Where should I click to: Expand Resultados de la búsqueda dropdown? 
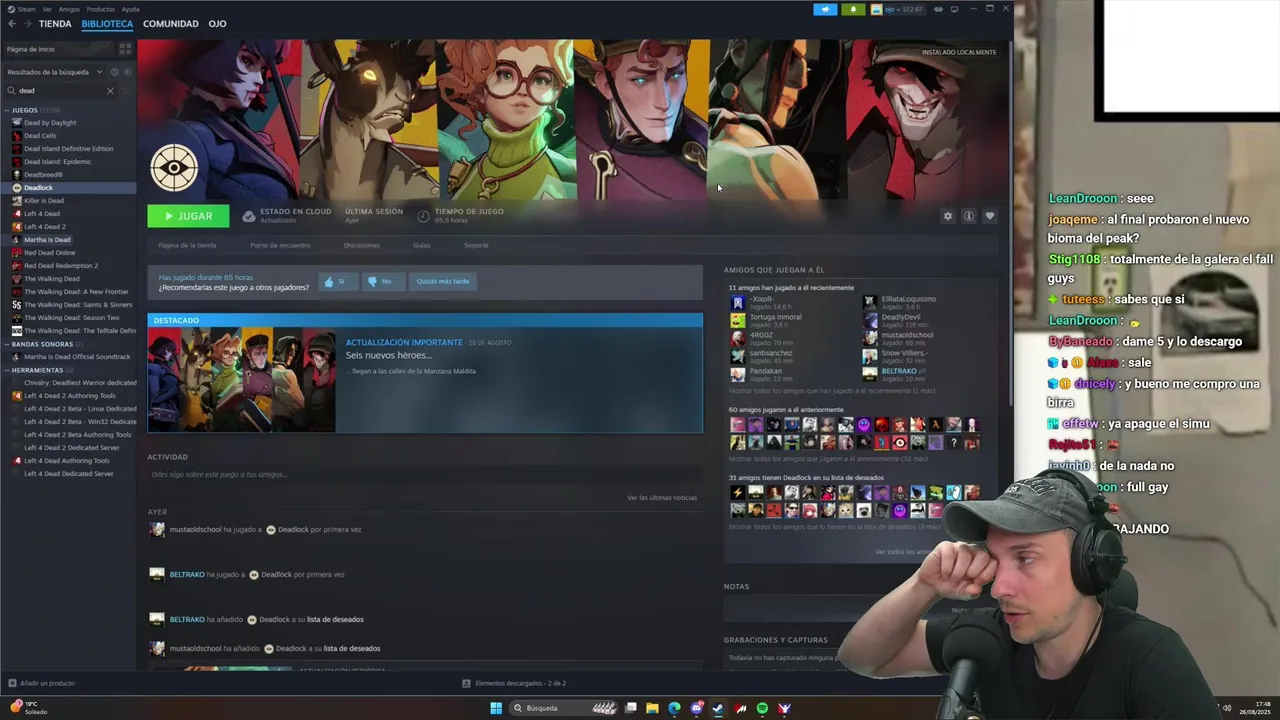[55, 72]
